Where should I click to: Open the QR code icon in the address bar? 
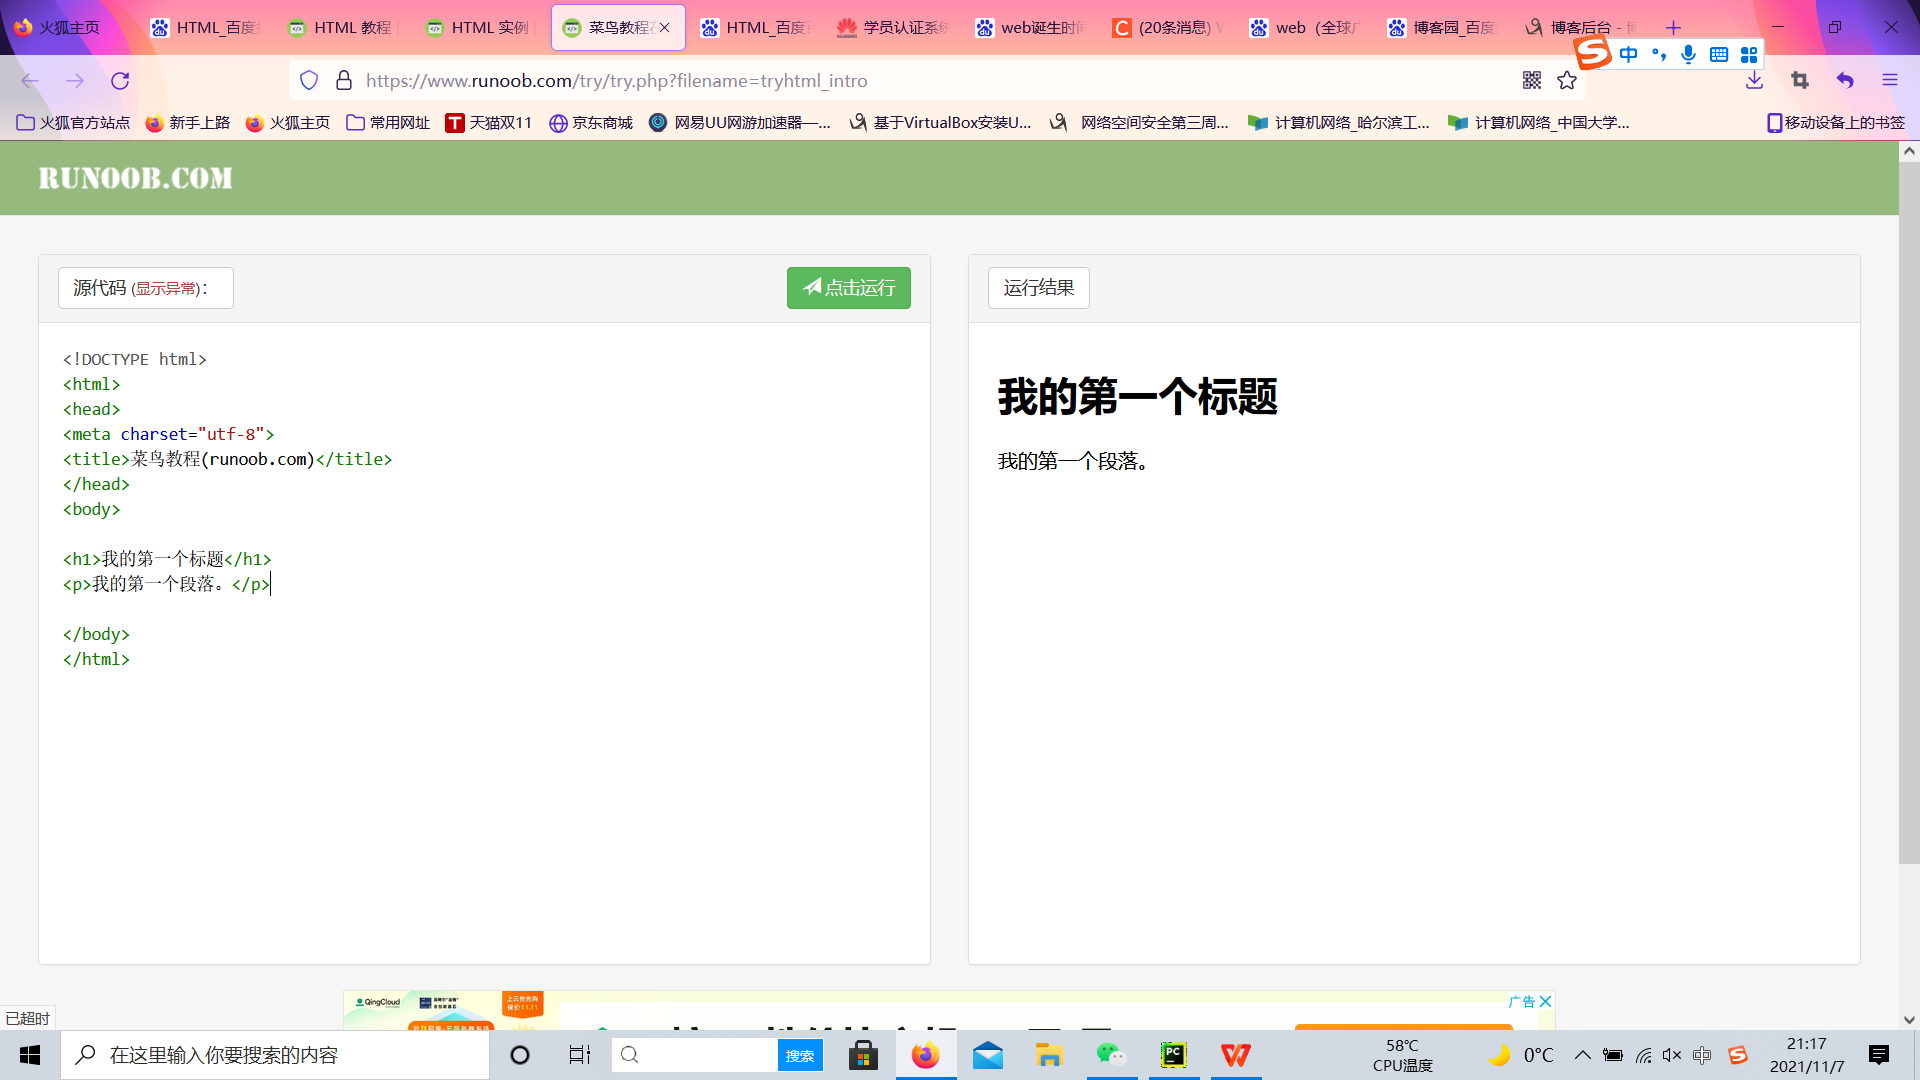tap(1532, 81)
